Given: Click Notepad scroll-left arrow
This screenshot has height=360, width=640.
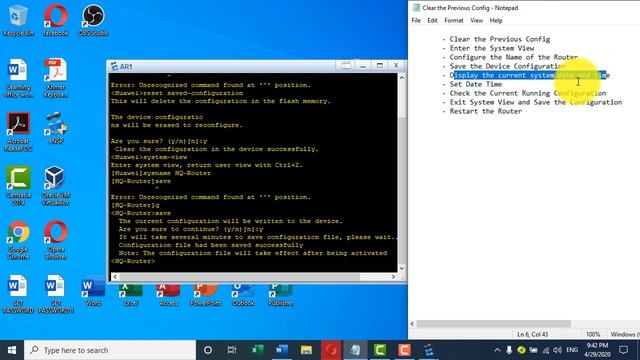Looking at the screenshot, I should pyautogui.click(x=412, y=324).
